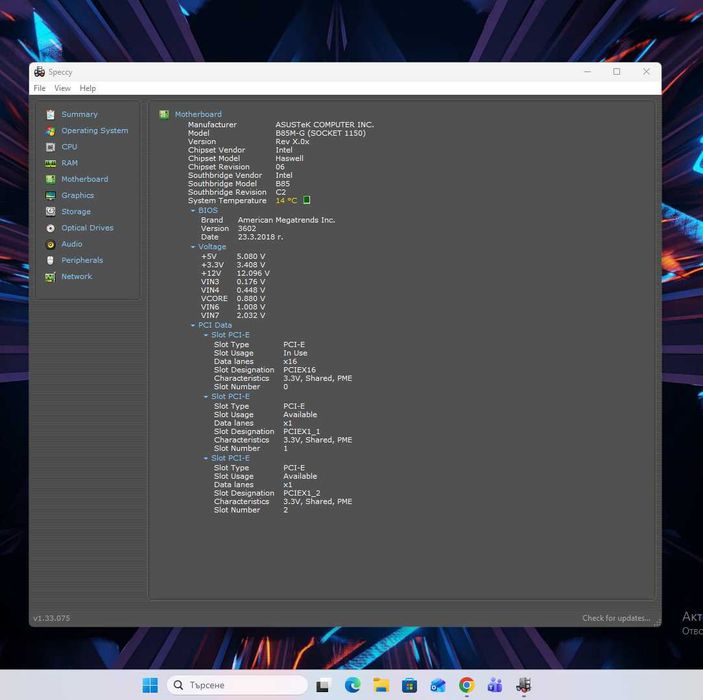Click the RAM module icon
Image resolution: width=703 pixels, height=700 pixels.
tap(50, 163)
